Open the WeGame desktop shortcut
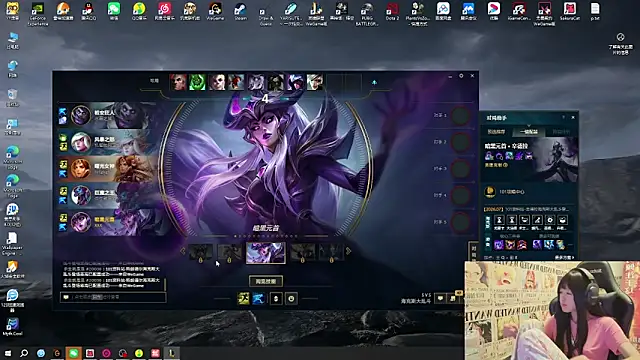Image resolution: width=640 pixels, height=360 pixels. pos(215,12)
